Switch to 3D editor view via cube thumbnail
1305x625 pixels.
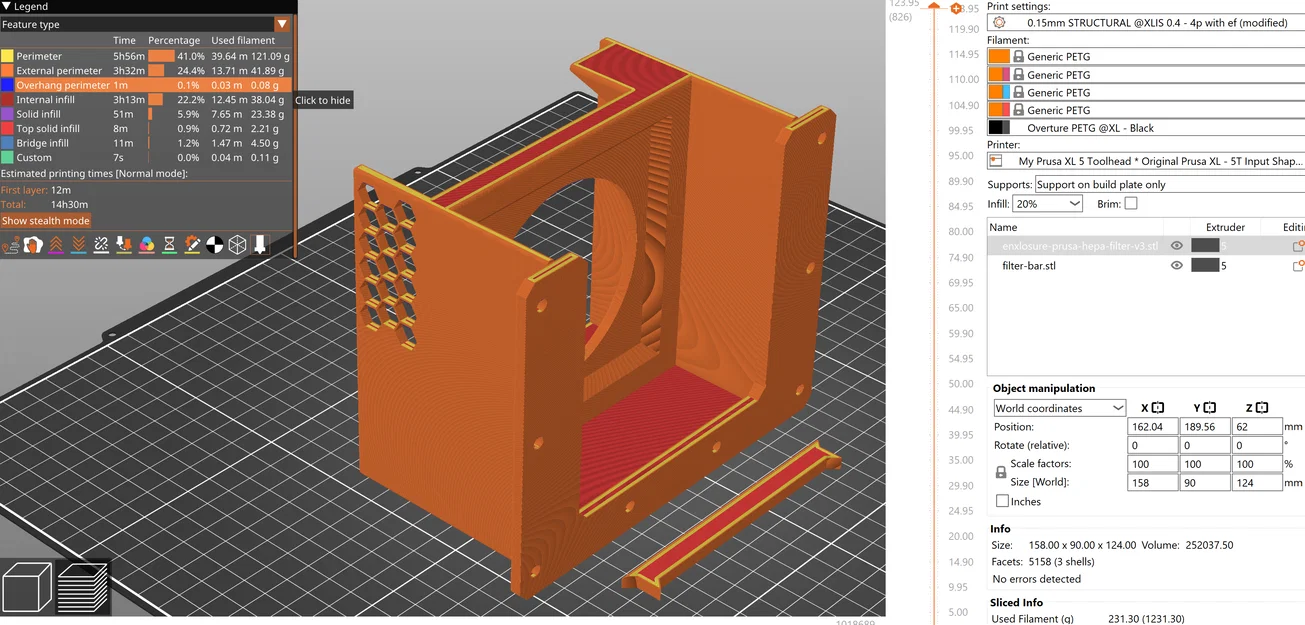click(x=27, y=587)
